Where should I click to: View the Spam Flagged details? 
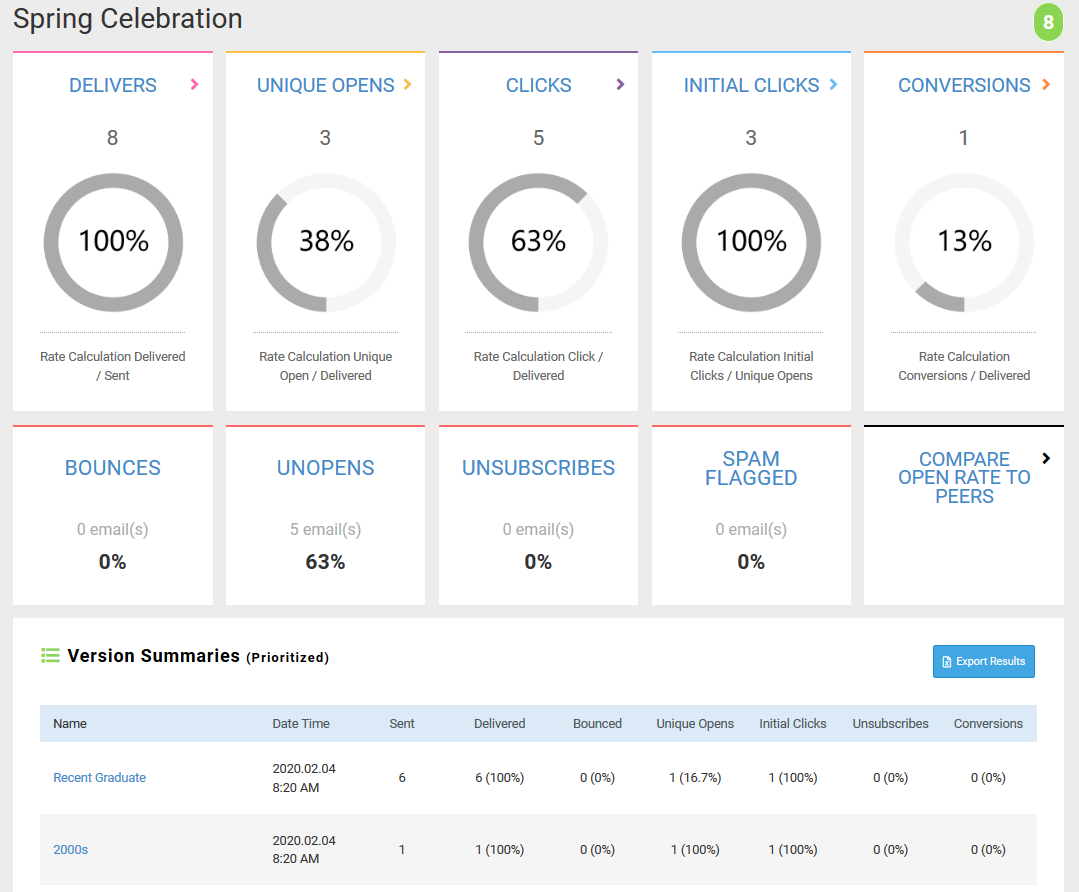[750, 468]
